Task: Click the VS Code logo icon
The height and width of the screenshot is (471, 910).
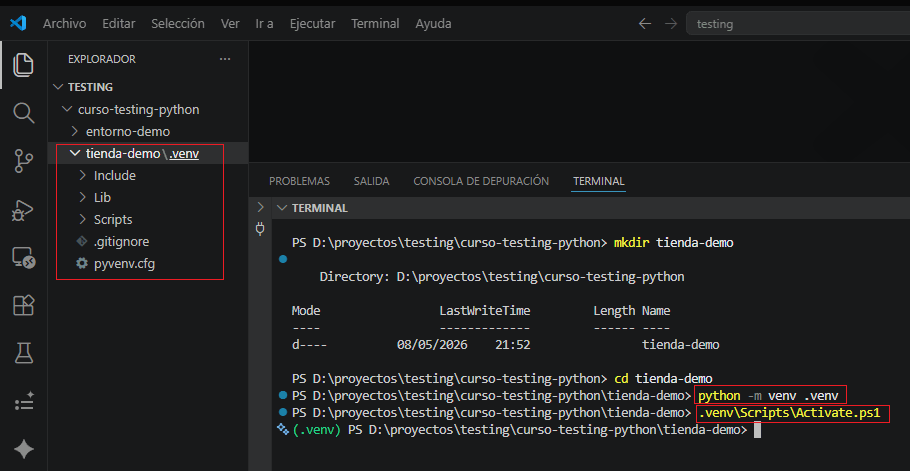Action: click(x=18, y=24)
